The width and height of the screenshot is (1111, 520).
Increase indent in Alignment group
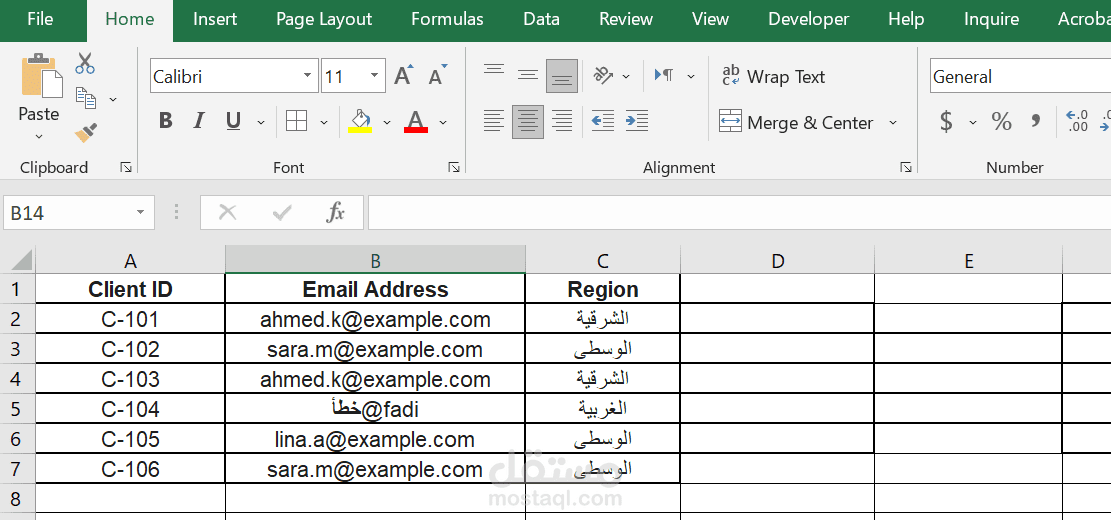pos(637,121)
